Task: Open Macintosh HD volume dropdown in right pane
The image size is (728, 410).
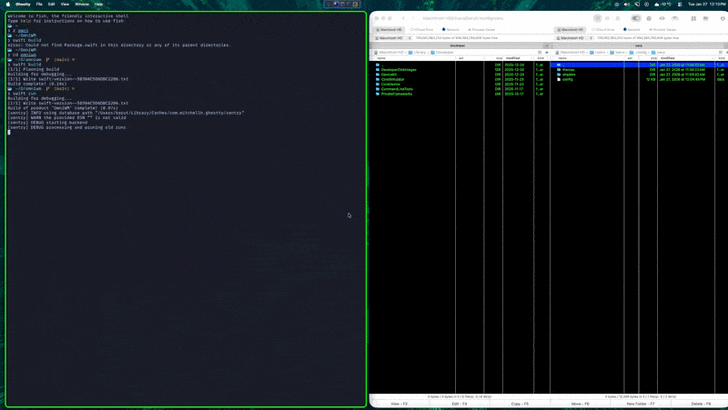Action: [572, 38]
